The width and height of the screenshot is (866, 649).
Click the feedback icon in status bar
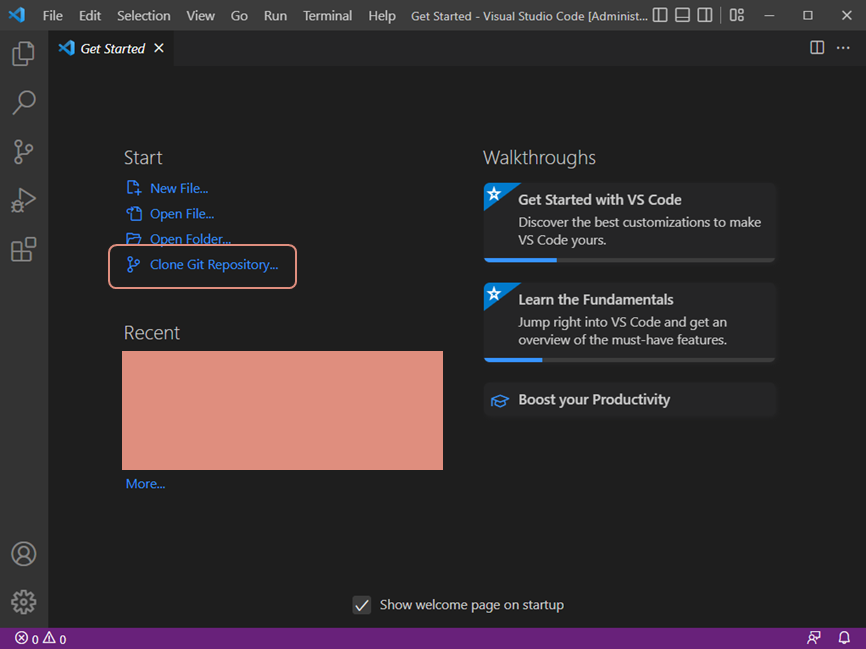(x=814, y=638)
